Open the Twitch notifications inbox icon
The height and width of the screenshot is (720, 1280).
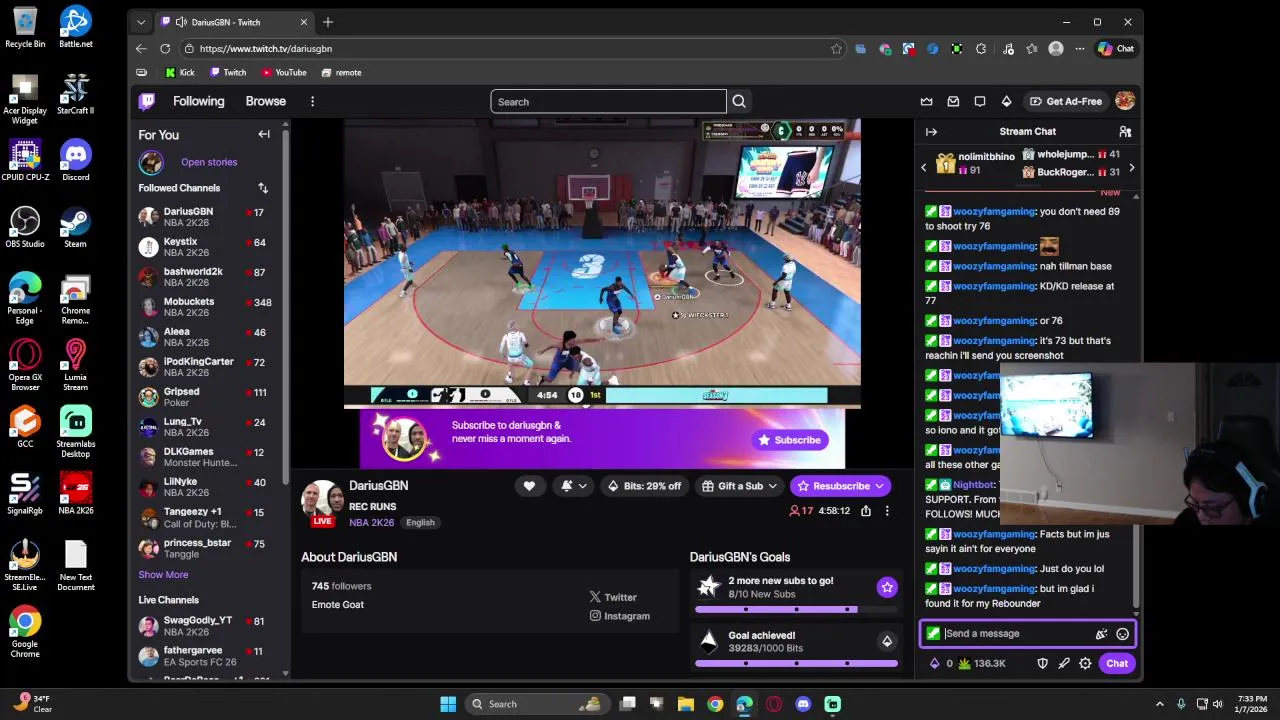[953, 101]
